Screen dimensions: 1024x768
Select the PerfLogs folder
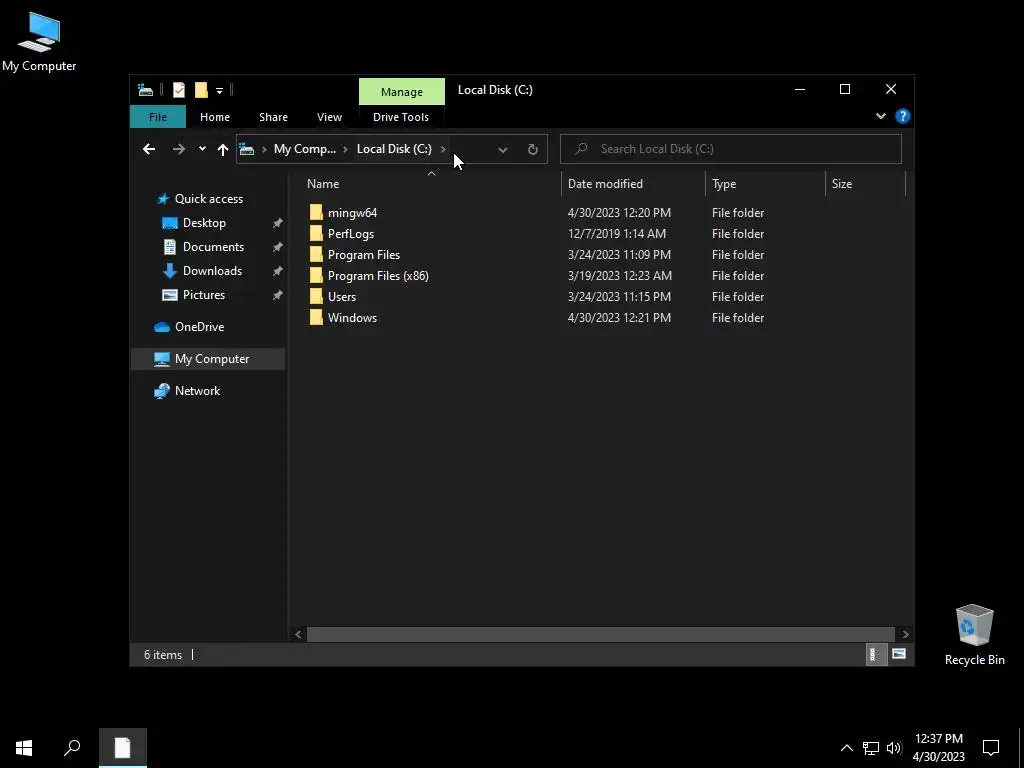pos(342,234)
